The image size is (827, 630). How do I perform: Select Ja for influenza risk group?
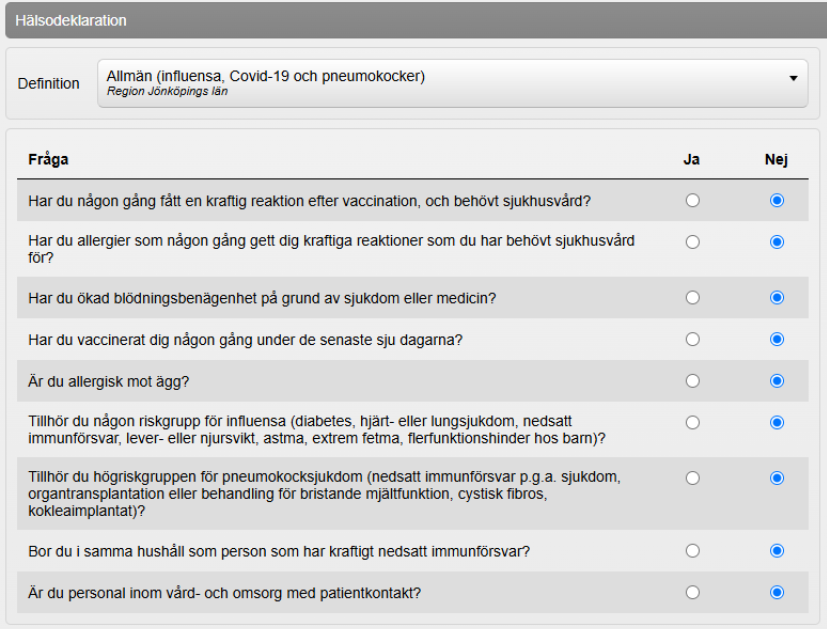point(692,423)
